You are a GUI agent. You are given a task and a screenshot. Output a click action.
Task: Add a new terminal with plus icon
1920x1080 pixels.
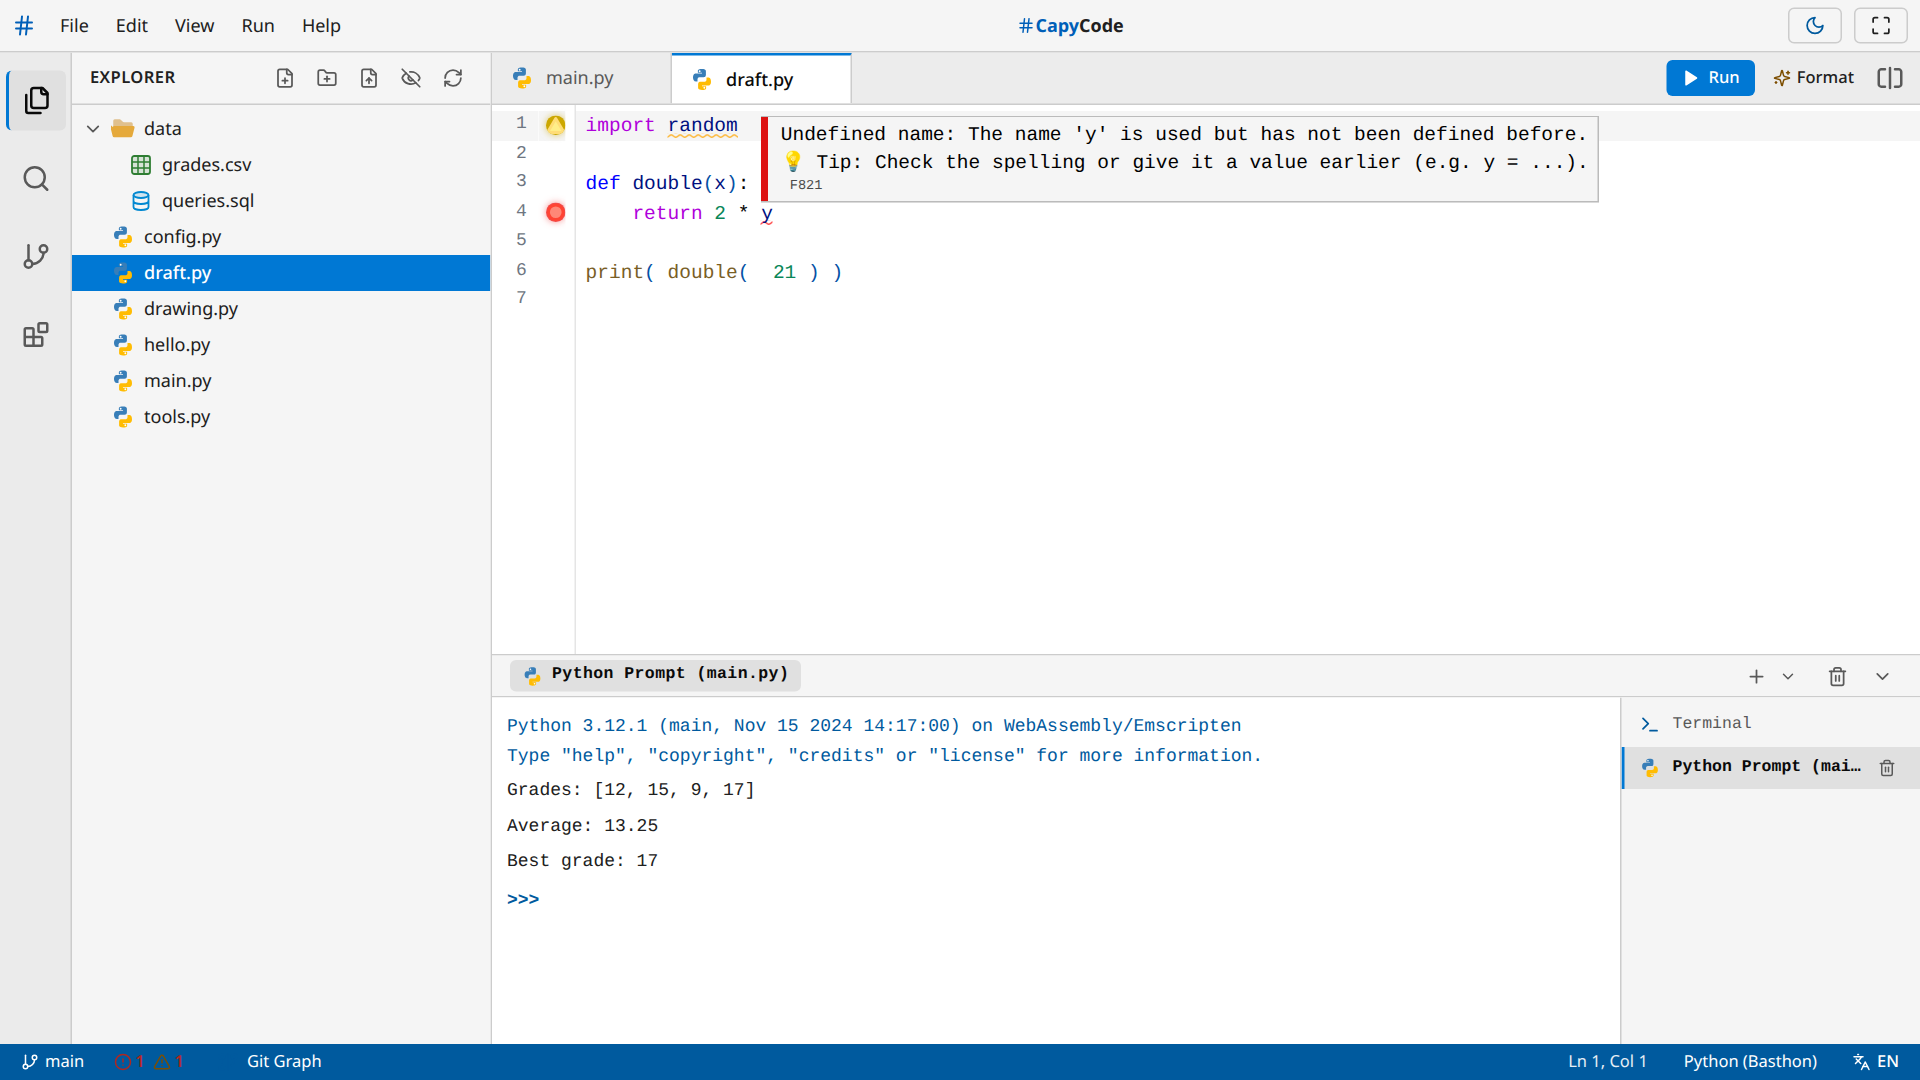pos(1756,677)
